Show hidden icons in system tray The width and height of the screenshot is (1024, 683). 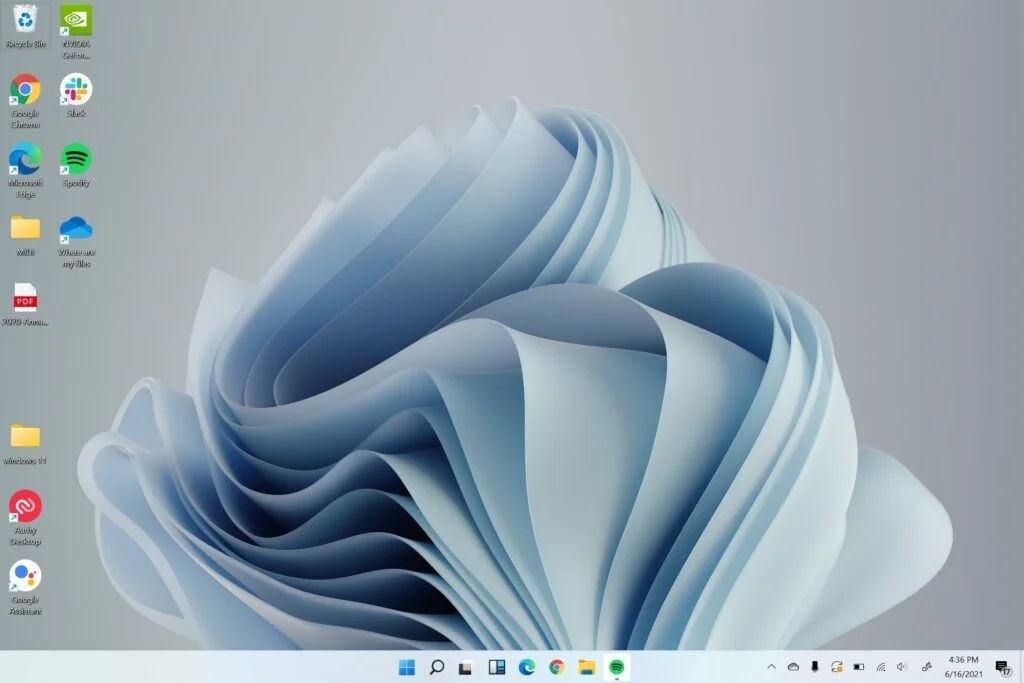click(771, 667)
